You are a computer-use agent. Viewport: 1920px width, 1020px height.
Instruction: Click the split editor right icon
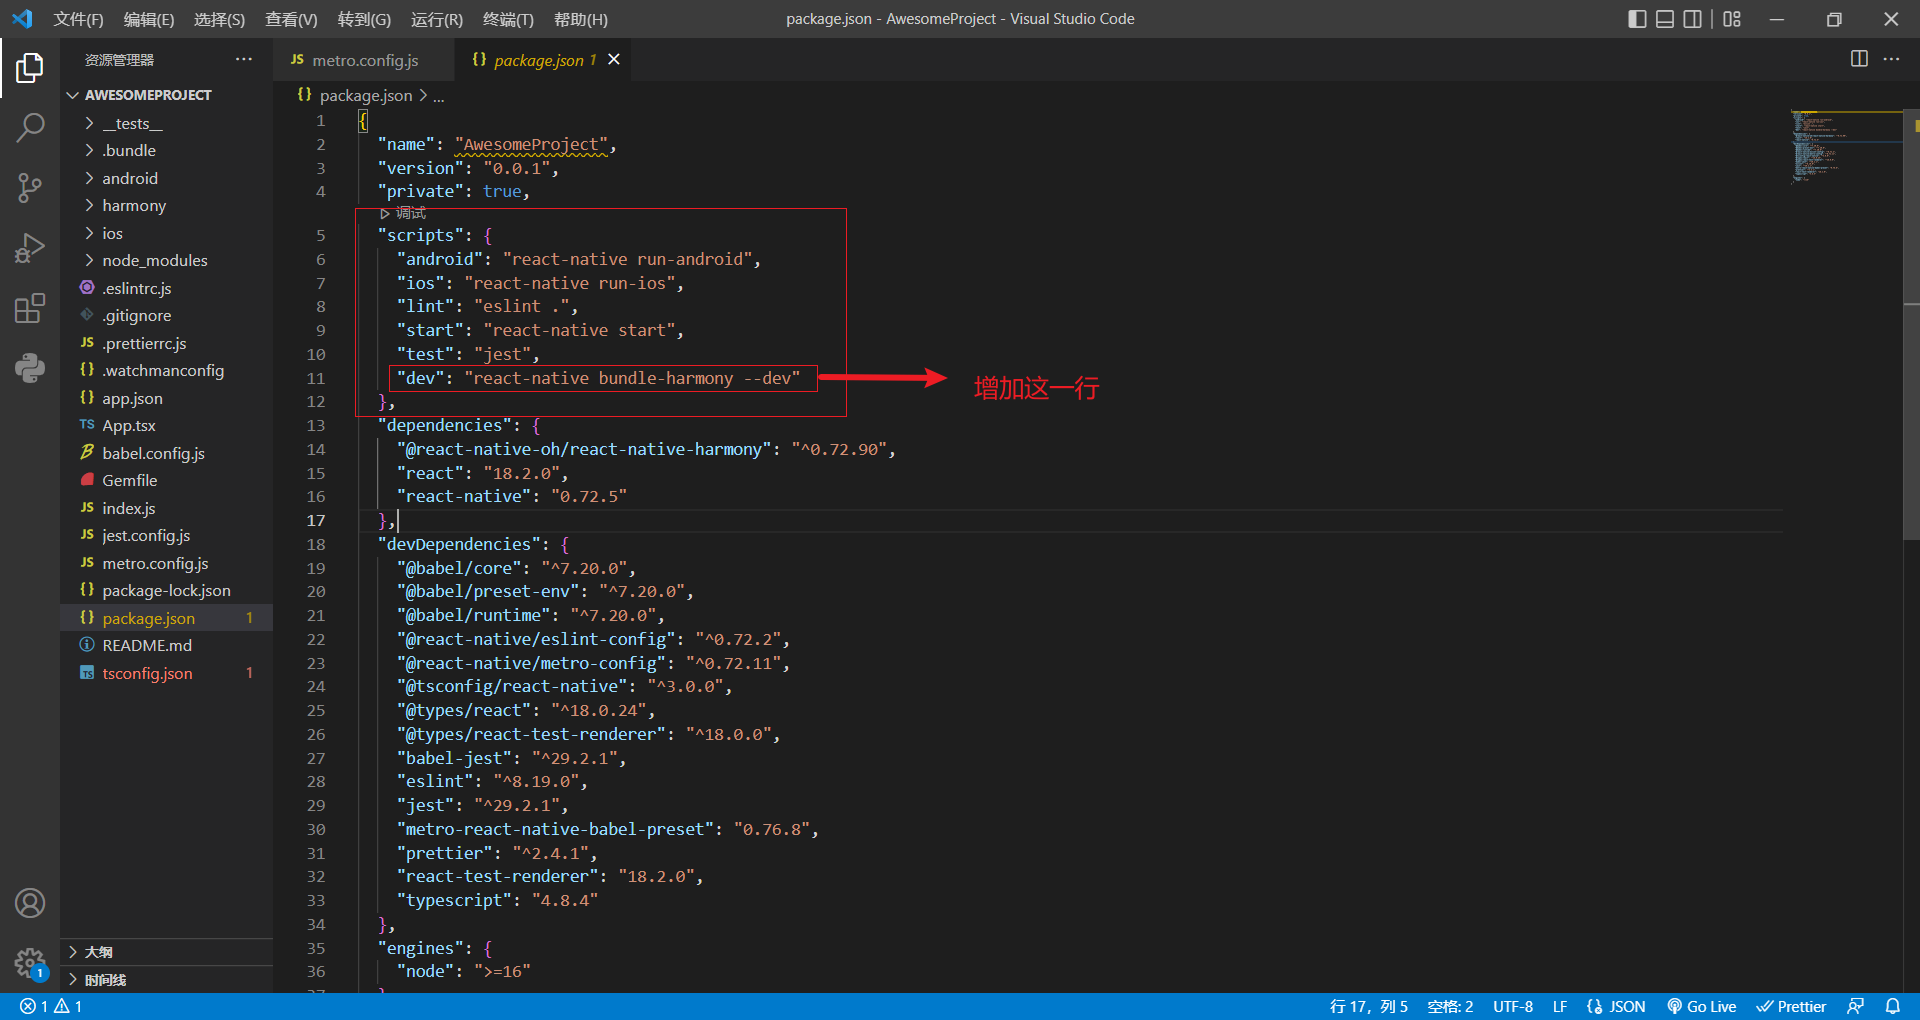1859,59
